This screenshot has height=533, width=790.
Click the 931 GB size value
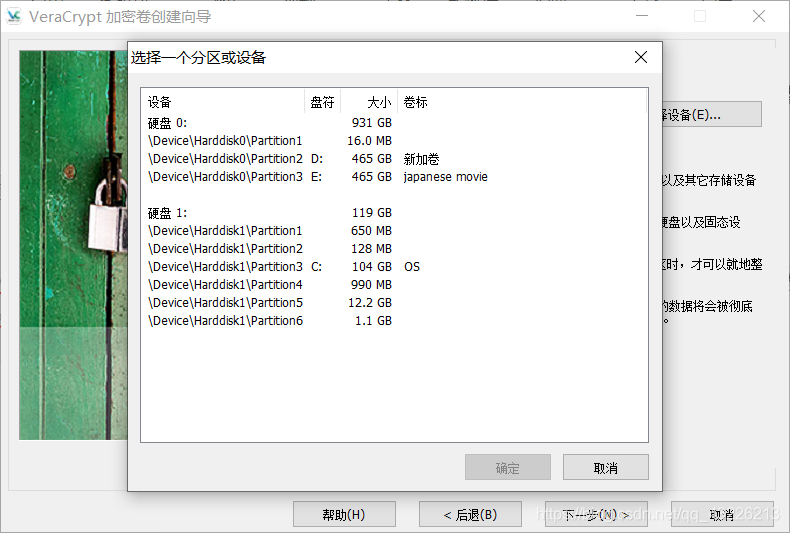[x=372, y=123]
